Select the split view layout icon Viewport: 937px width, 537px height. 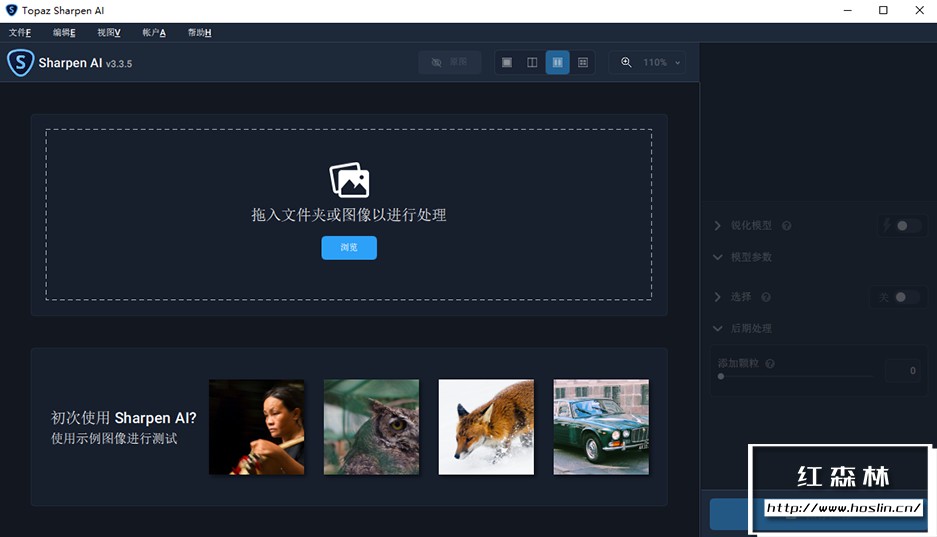[x=532, y=62]
